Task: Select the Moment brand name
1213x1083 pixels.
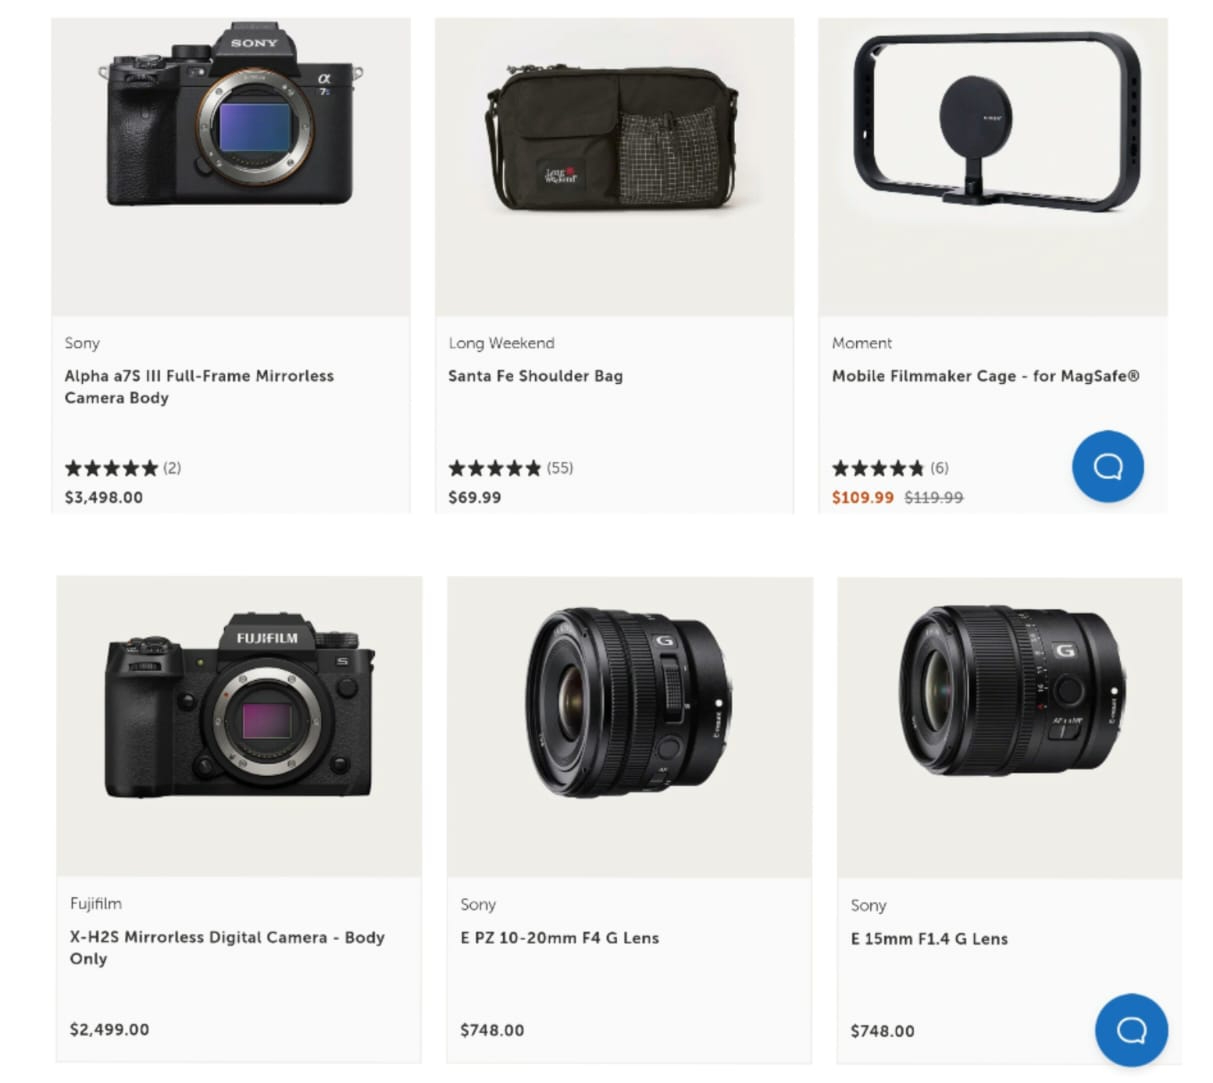Action: pyautogui.click(x=861, y=343)
